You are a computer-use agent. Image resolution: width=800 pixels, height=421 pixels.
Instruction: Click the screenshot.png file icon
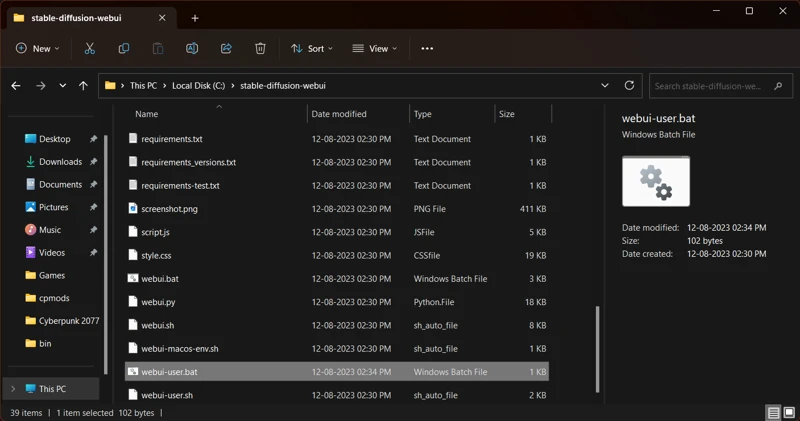133,208
